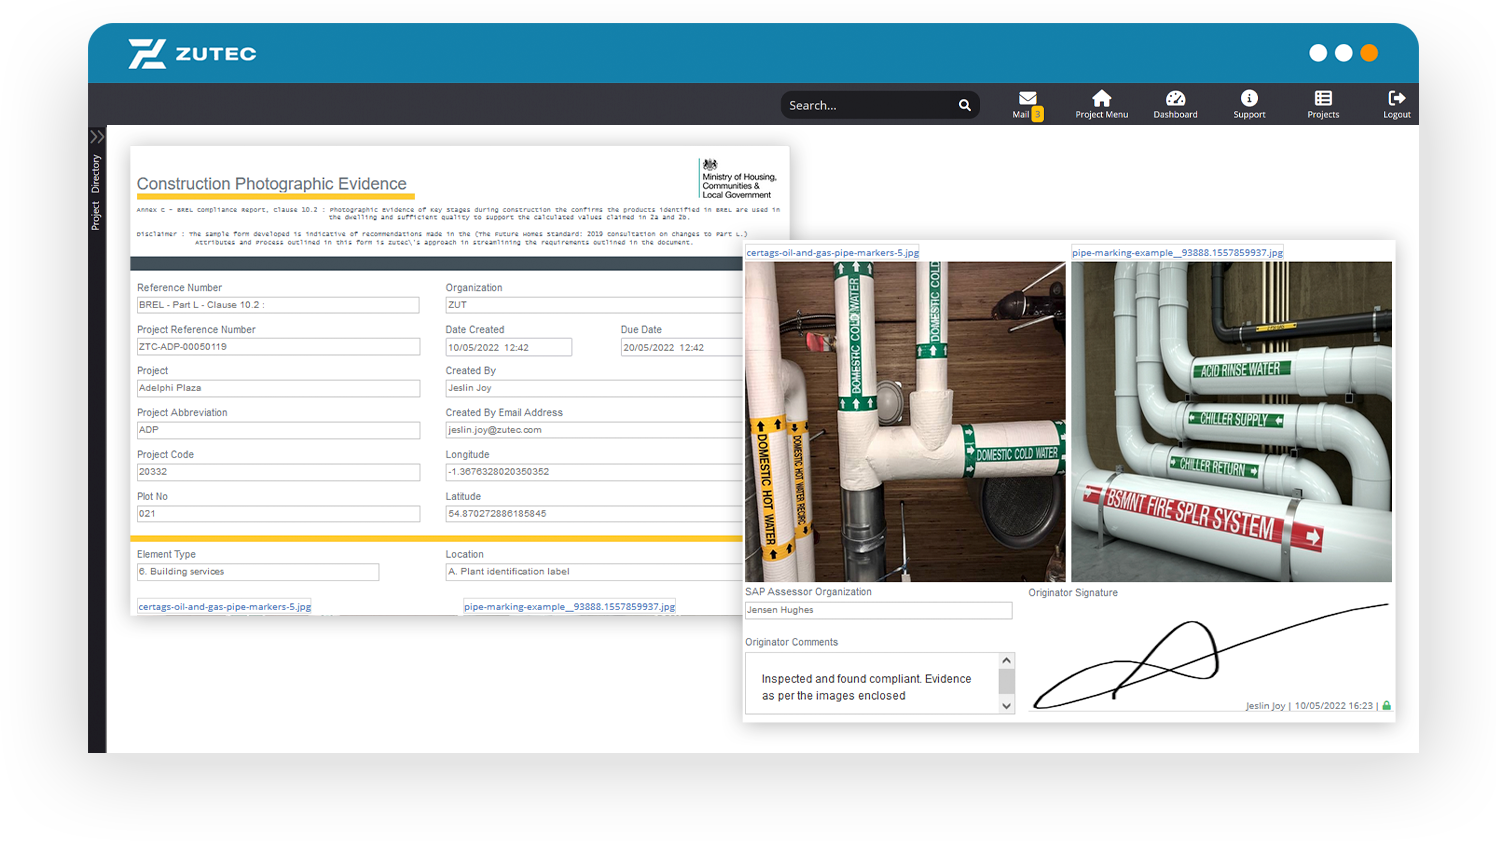Image resolution: width=1496 pixels, height=841 pixels.
Task: Open the Dashboard gauge icon
Action: [x=1175, y=99]
